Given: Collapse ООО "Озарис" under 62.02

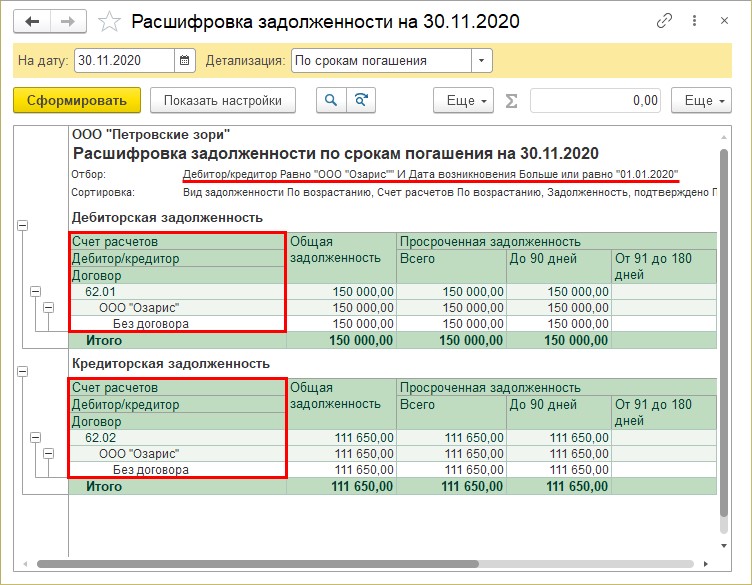Looking at the screenshot, I should 48,454.
